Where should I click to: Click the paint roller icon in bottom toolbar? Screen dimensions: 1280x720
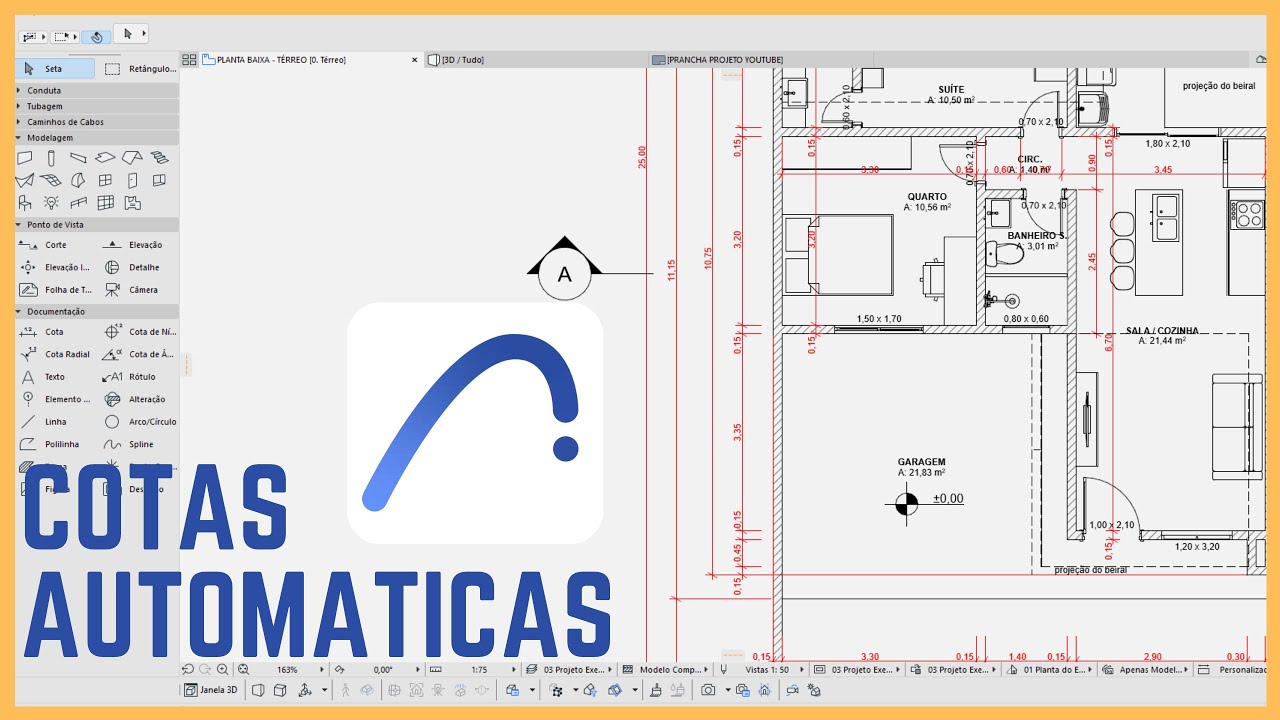tap(656, 690)
